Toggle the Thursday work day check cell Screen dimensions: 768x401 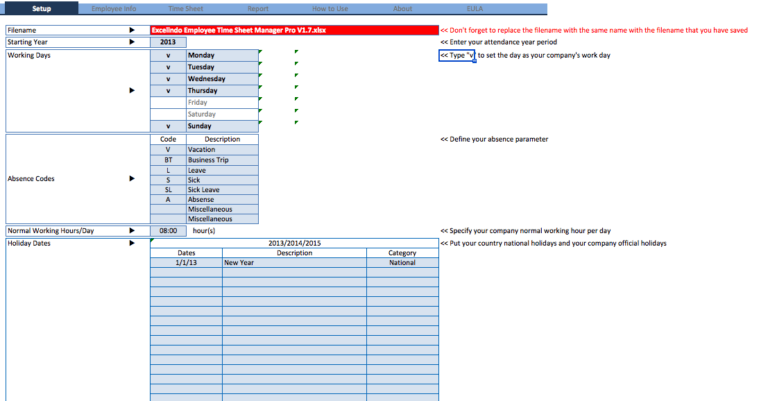(x=168, y=91)
